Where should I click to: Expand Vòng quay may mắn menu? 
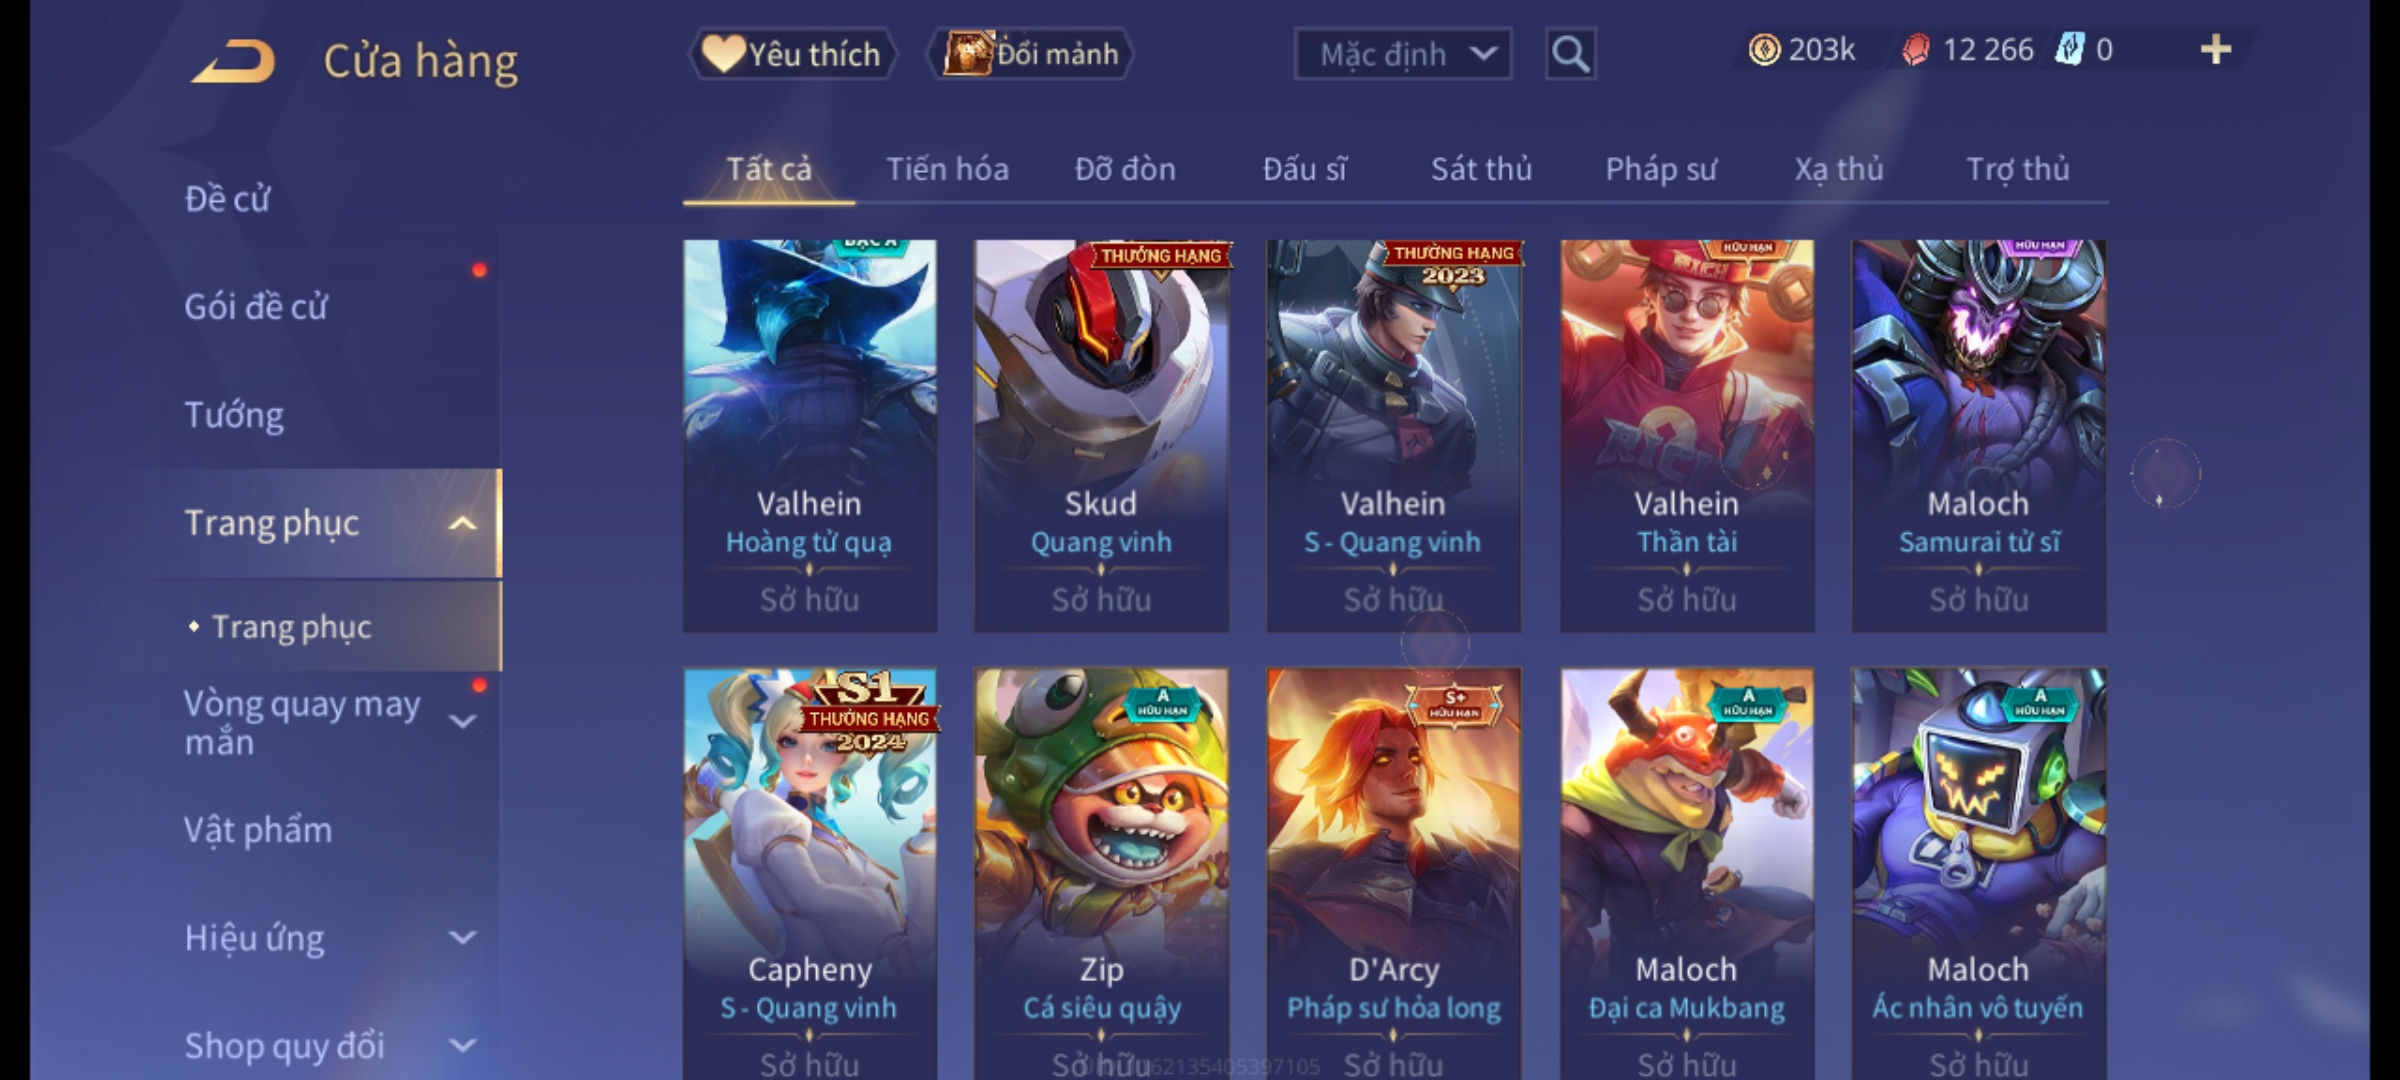click(462, 721)
